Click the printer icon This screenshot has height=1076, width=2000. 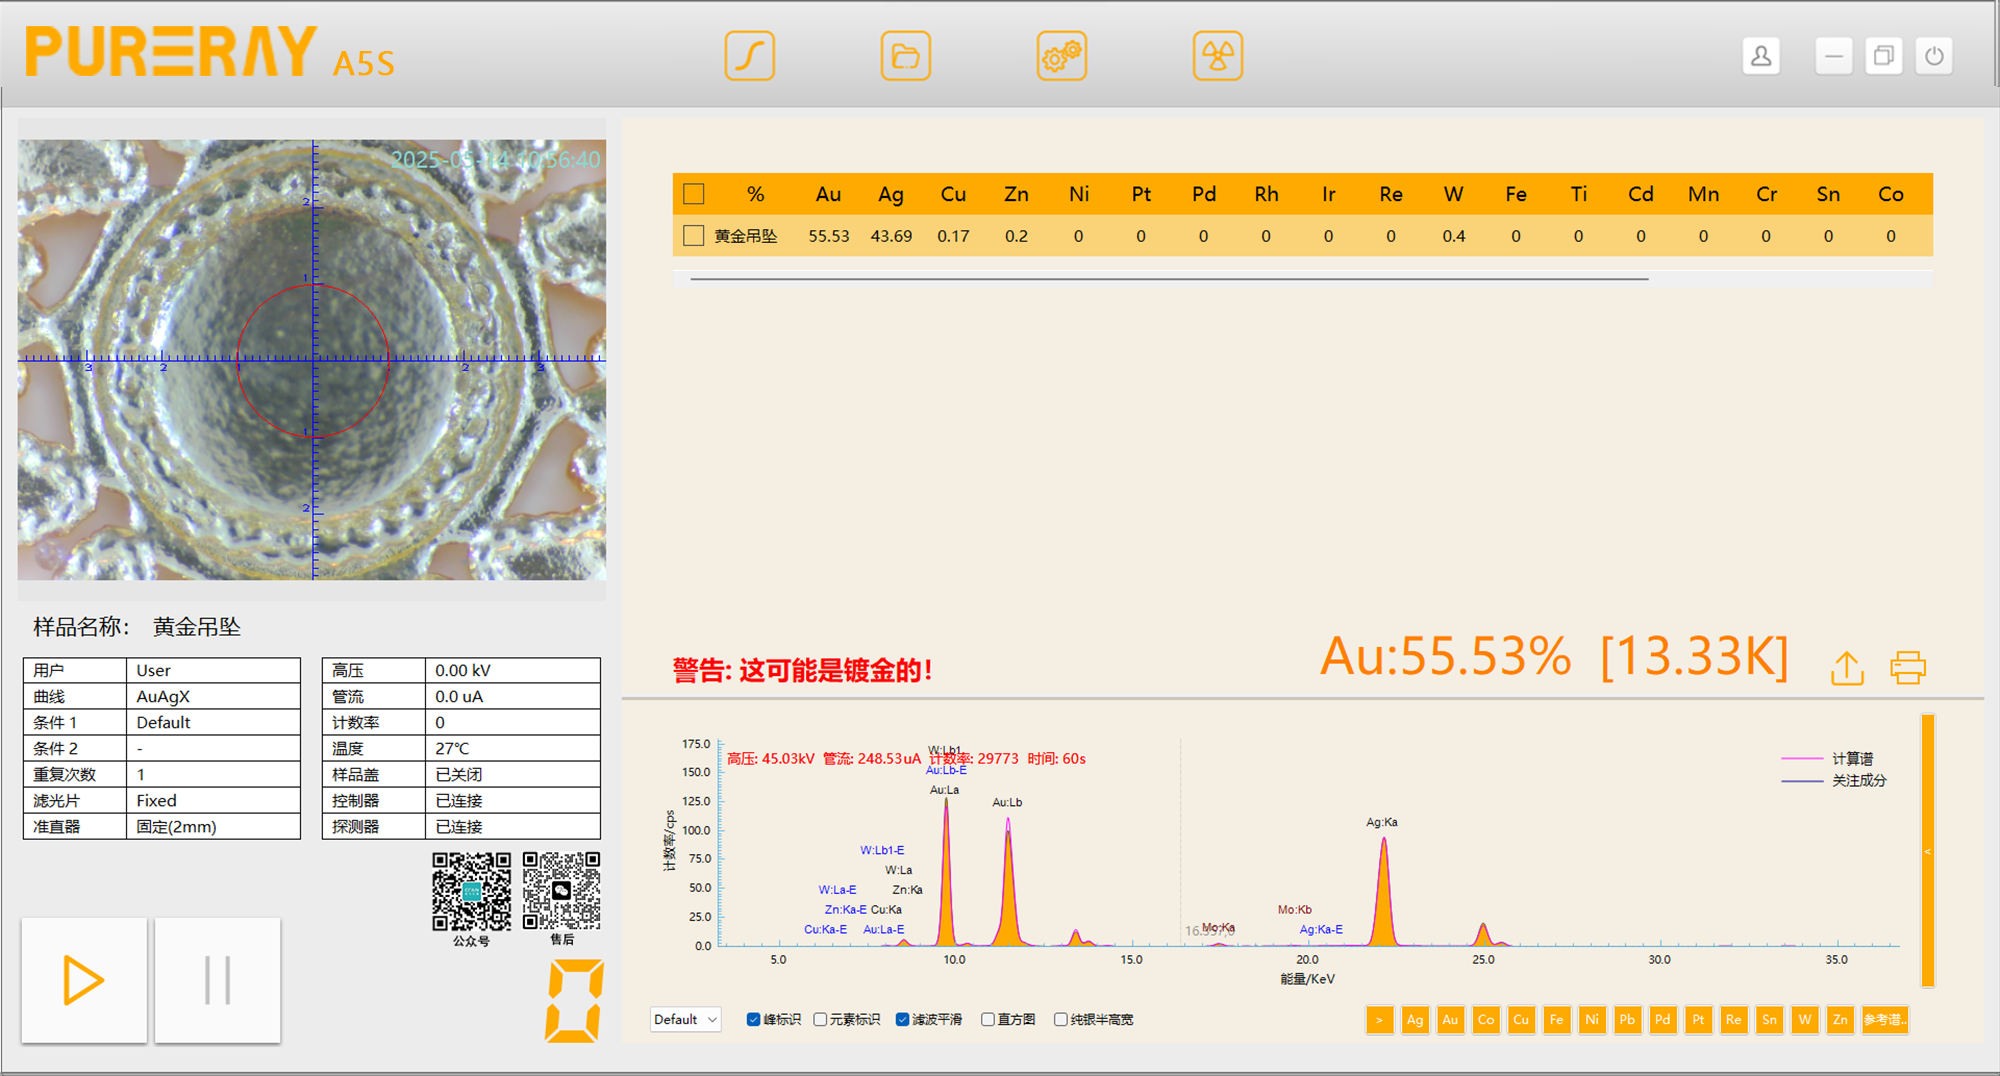coord(1907,668)
